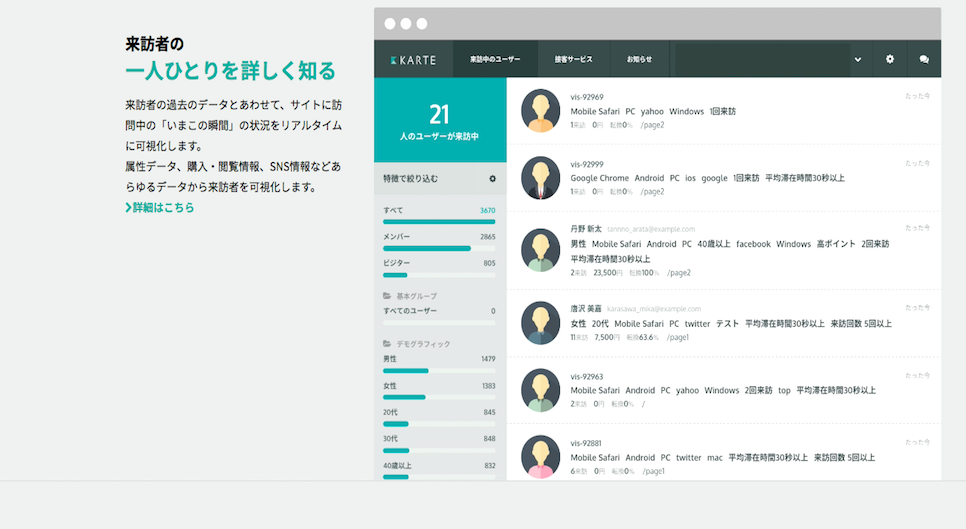Click the すべて progress bar
The height and width of the screenshot is (529, 966).
click(439, 222)
